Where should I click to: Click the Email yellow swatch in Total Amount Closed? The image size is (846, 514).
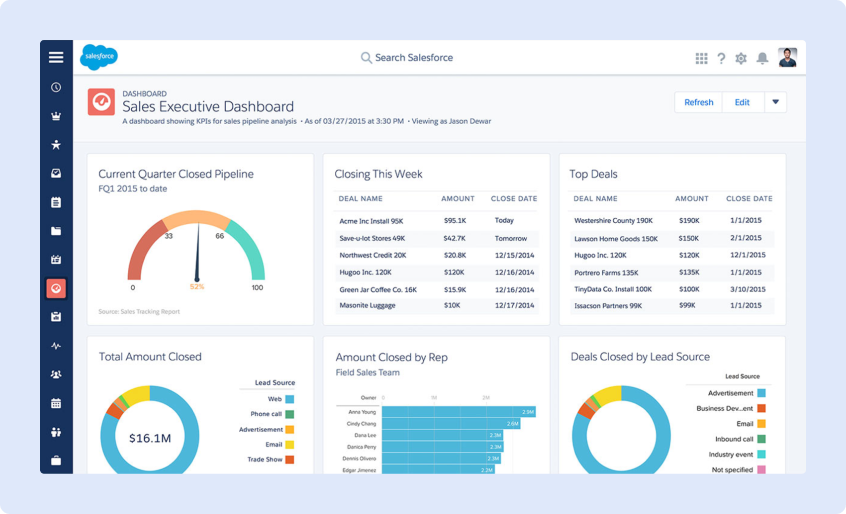(290, 444)
